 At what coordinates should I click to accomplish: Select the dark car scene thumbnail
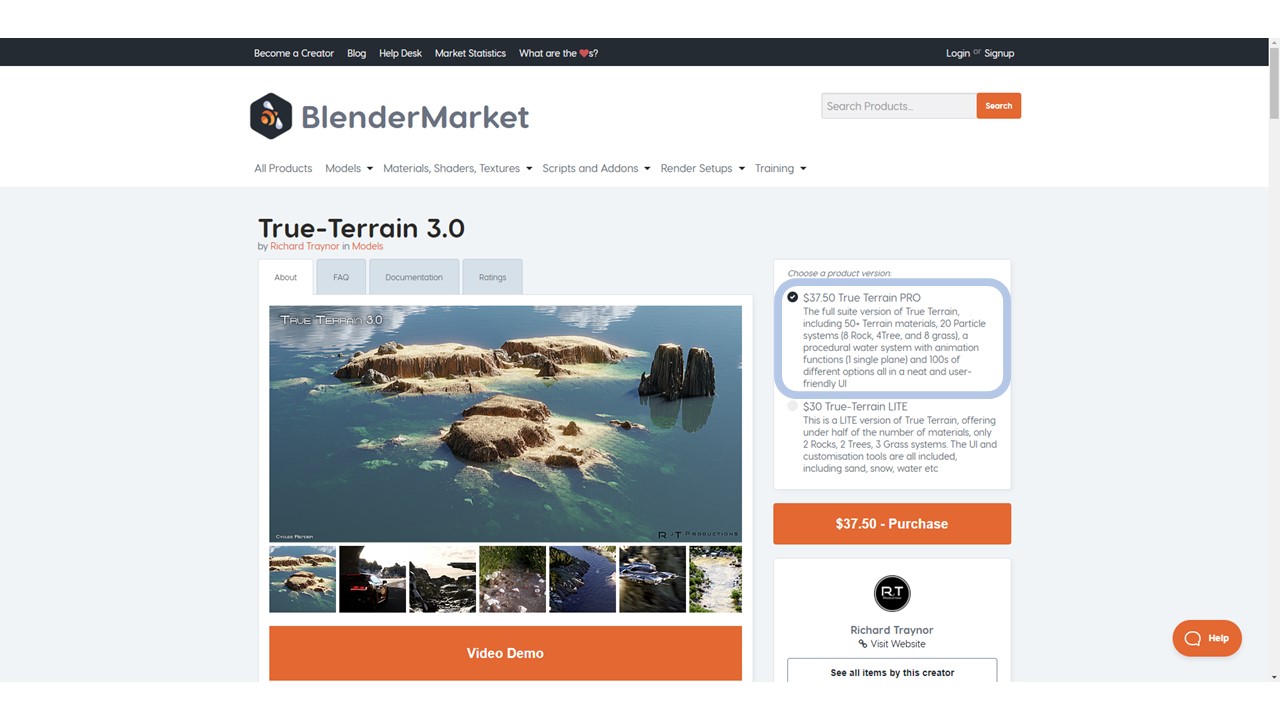pyautogui.click(x=372, y=579)
